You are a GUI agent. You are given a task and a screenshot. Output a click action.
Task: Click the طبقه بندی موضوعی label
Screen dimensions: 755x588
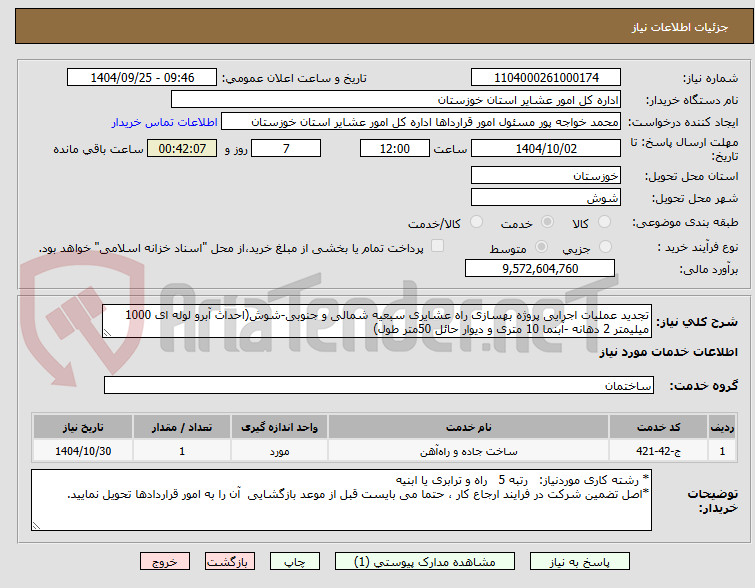coord(685,222)
